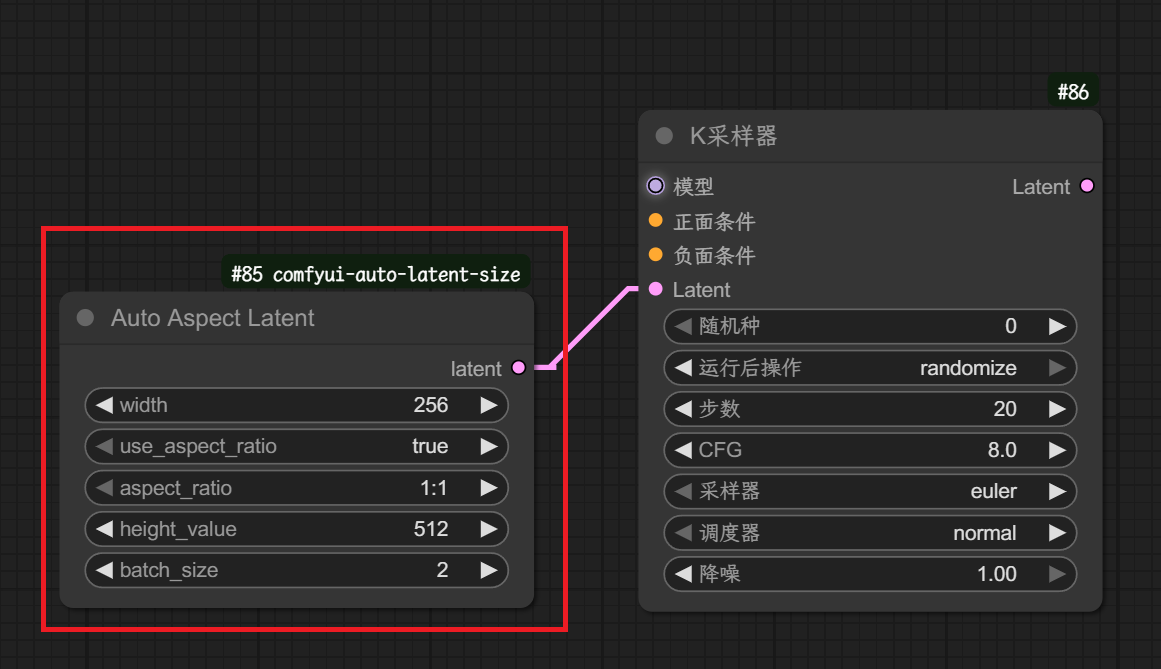The image size is (1161, 669).
Task: Decrease 降噪 denoise with left arrow
Action: click(683, 574)
